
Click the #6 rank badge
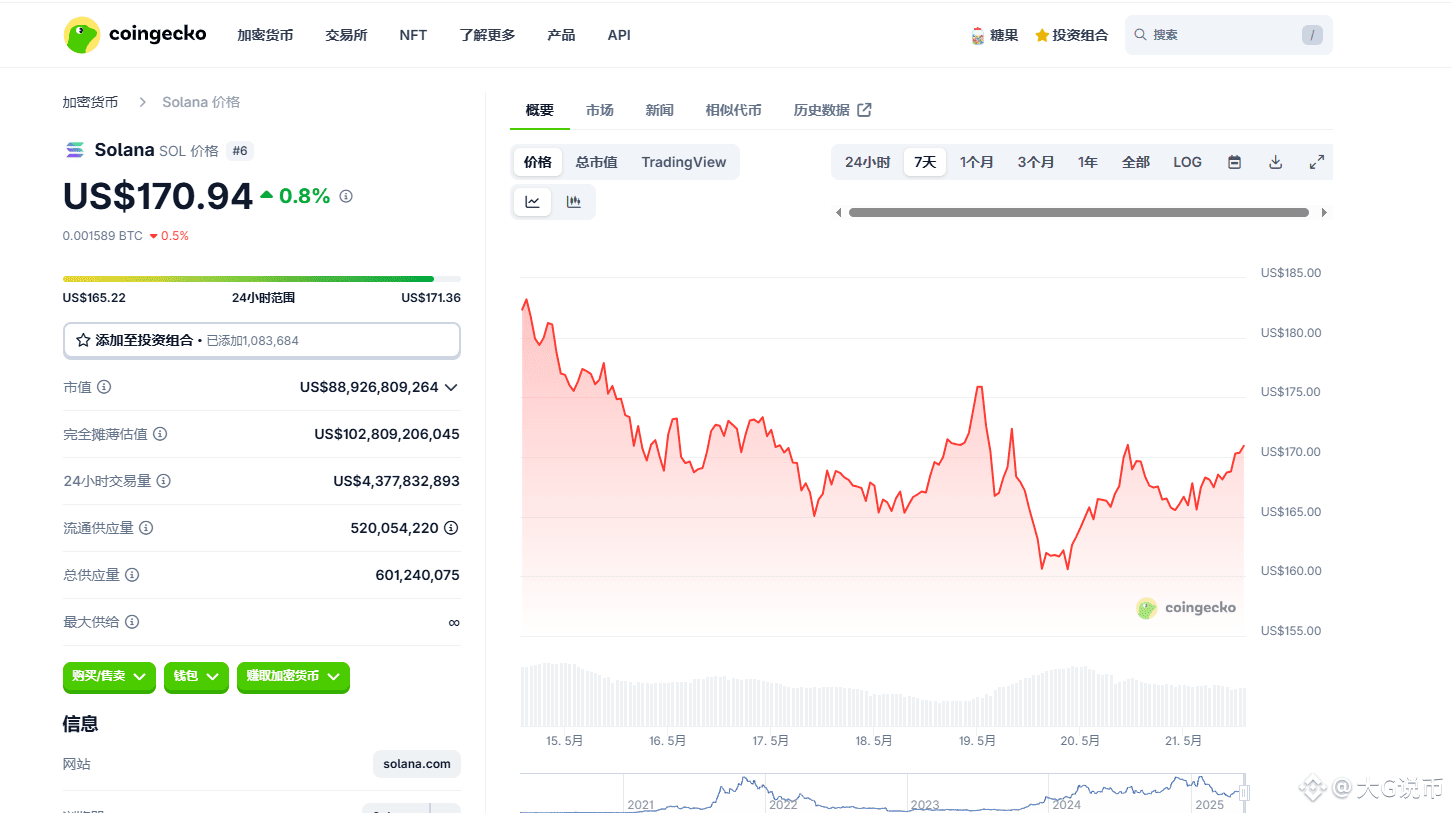240,151
